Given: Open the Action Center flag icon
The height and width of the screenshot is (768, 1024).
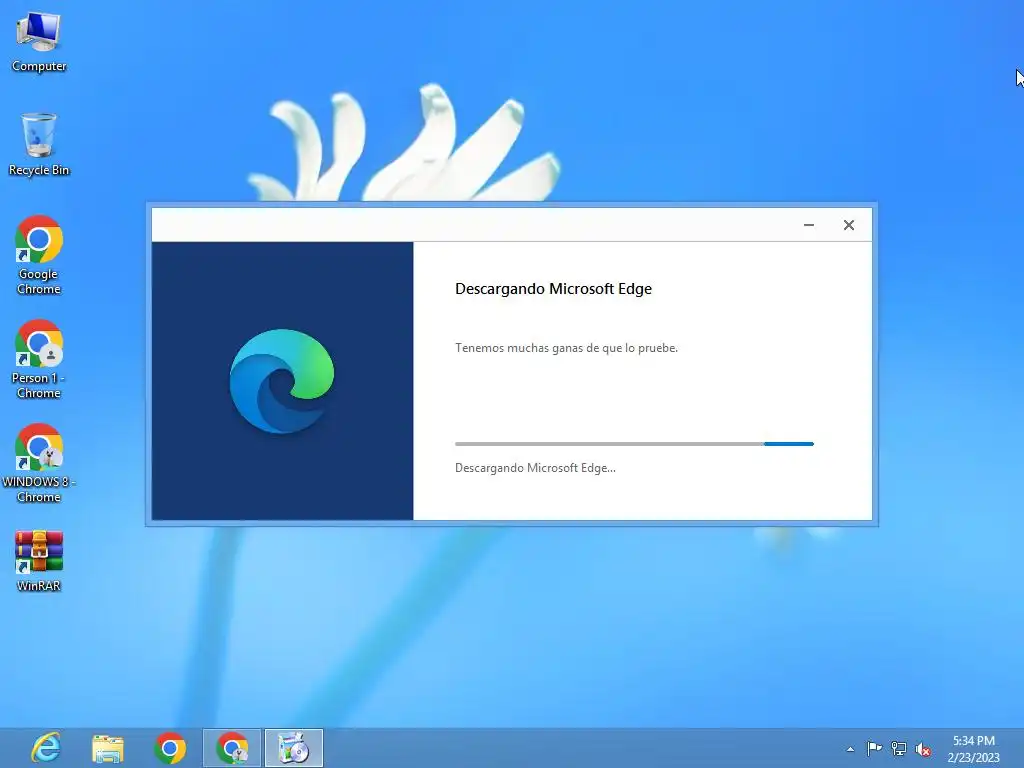Looking at the screenshot, I should [x=874, y=749].
